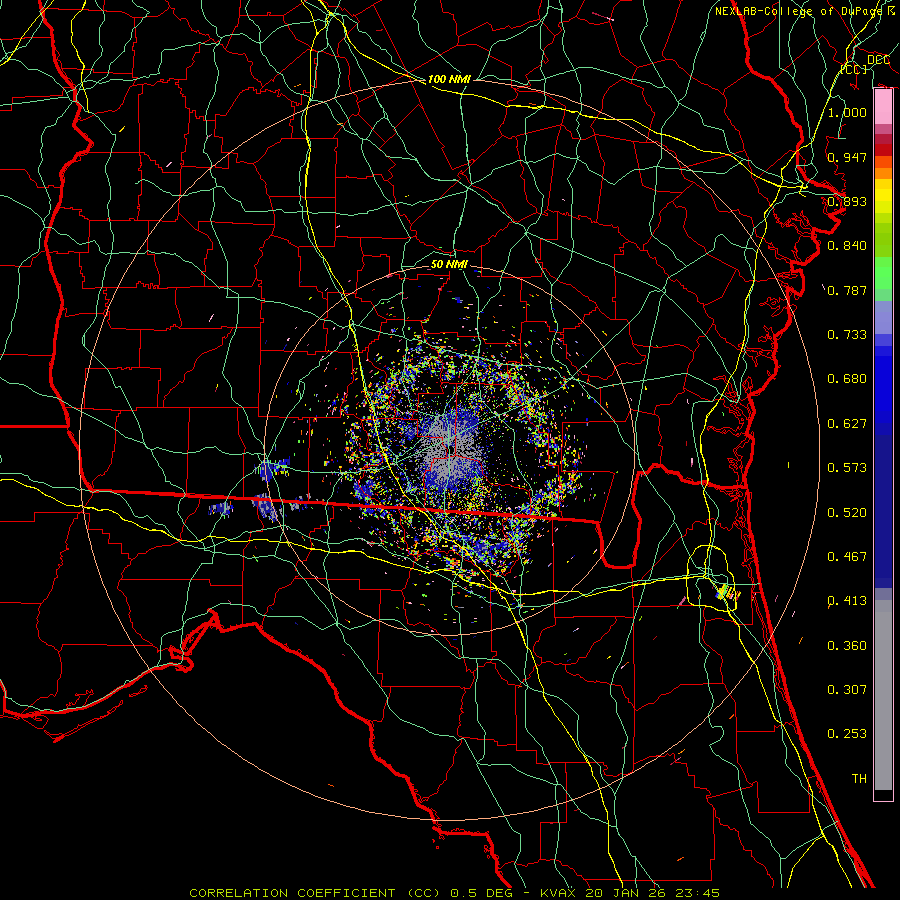
Task: Select the 1.000 legend value
Action: pos(847,112)
